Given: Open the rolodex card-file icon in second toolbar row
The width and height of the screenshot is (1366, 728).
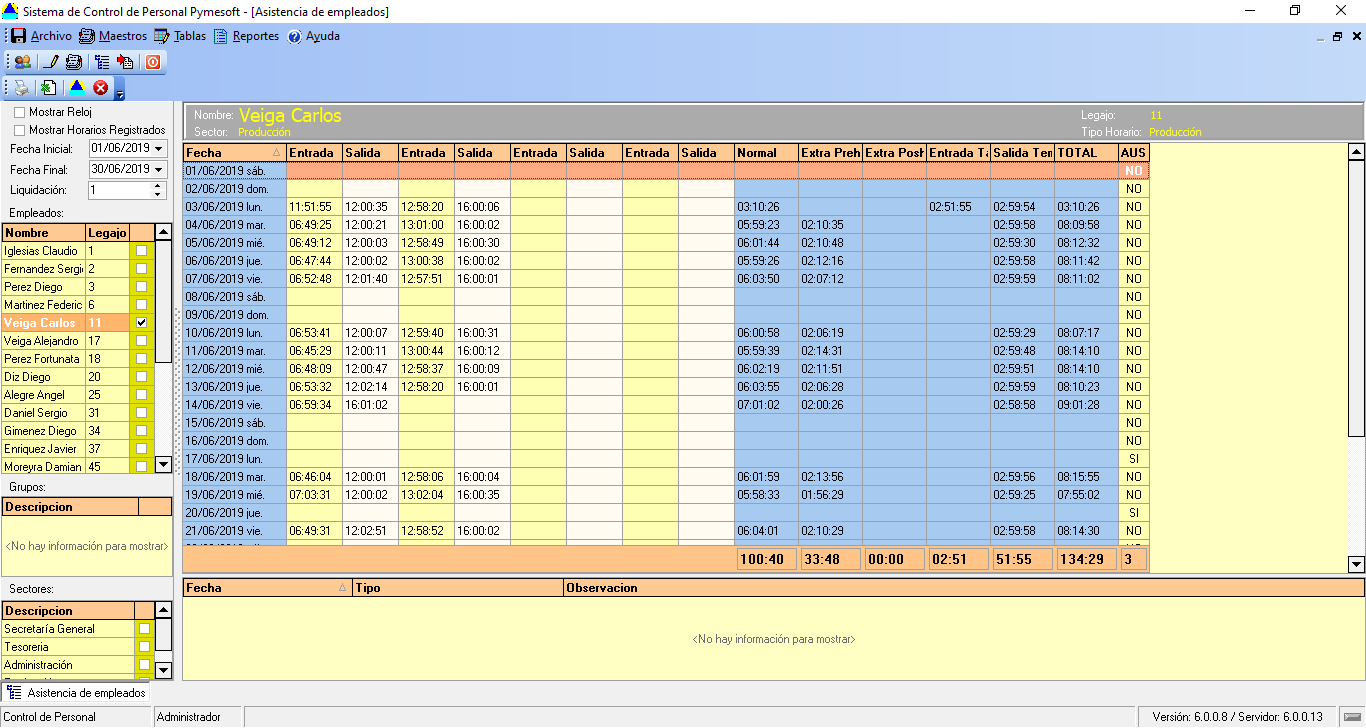Looking at the screenshot, I should pyautogui.click(x=73, y=62).
